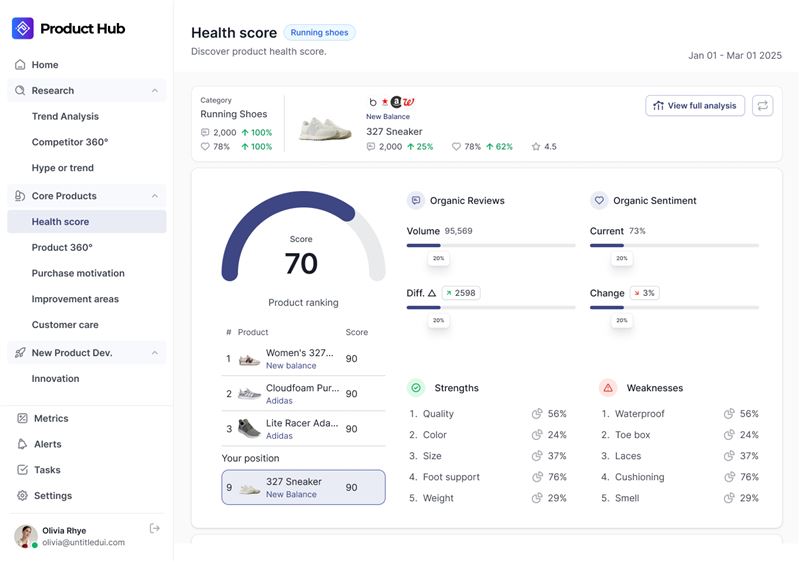Click New balance link under Women's 327
Image resolution: width=800 pixels, height=562 pixels.
pos(291,366)
